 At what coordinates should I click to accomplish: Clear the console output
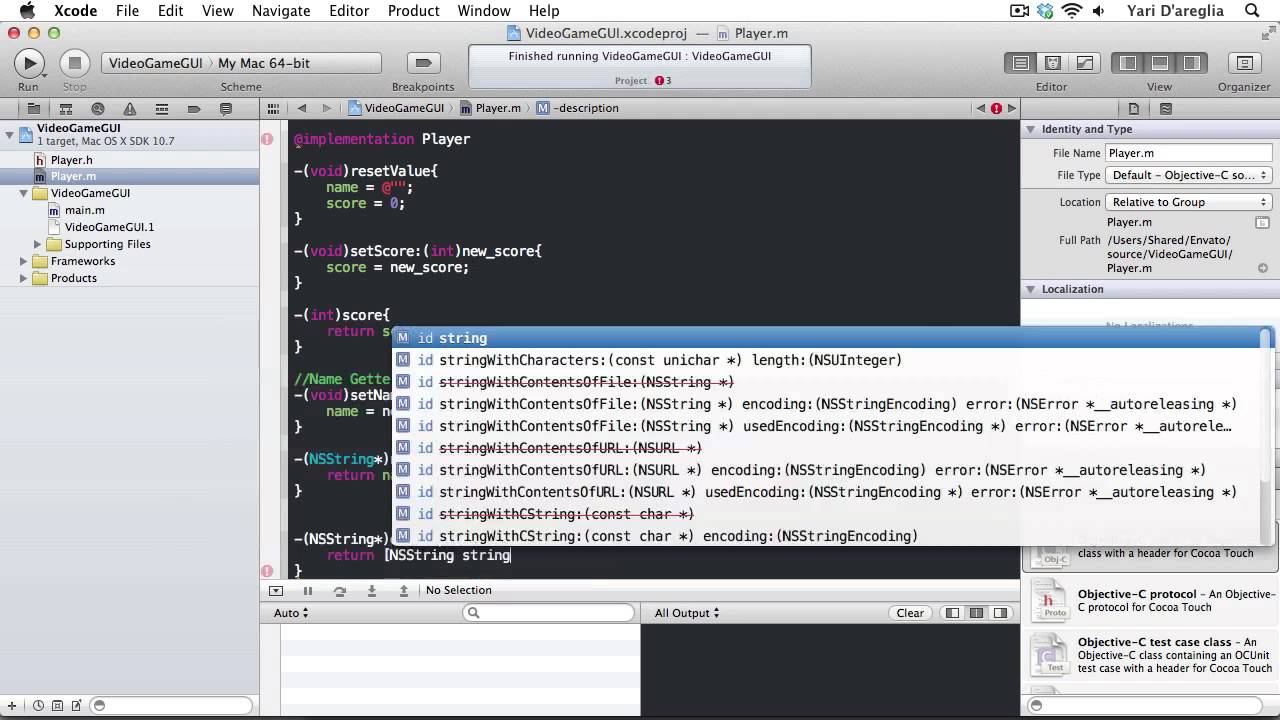[910, 613]
